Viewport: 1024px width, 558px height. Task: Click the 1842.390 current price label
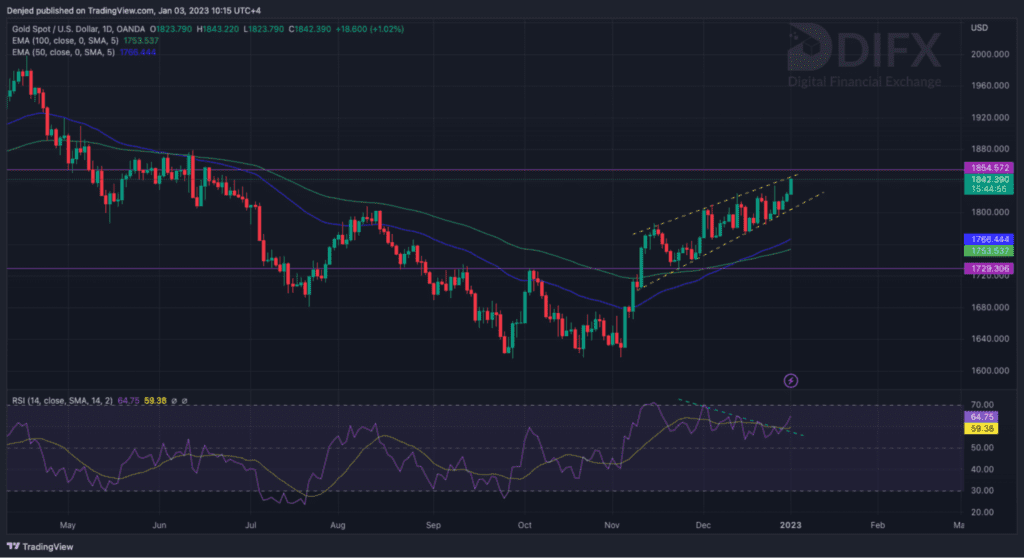click(x=988, y=179)
